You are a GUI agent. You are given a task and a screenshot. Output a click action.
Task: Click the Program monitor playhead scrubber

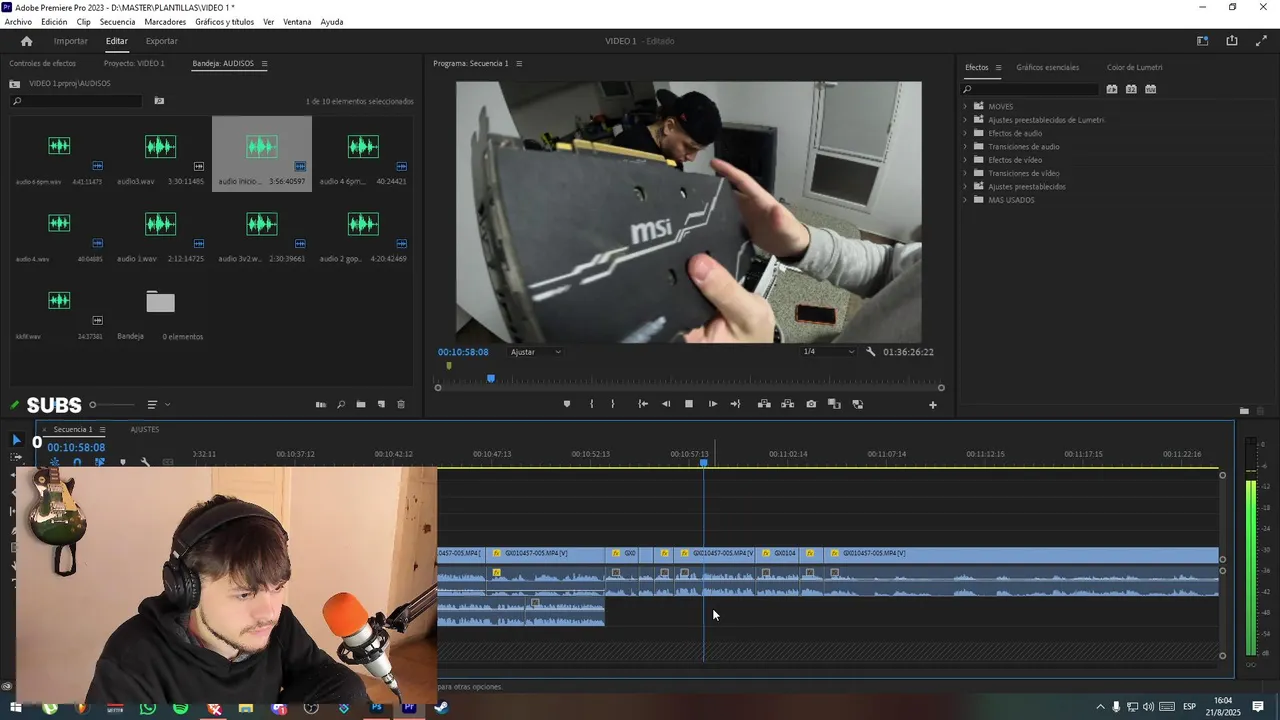click(x=490, y=378)
